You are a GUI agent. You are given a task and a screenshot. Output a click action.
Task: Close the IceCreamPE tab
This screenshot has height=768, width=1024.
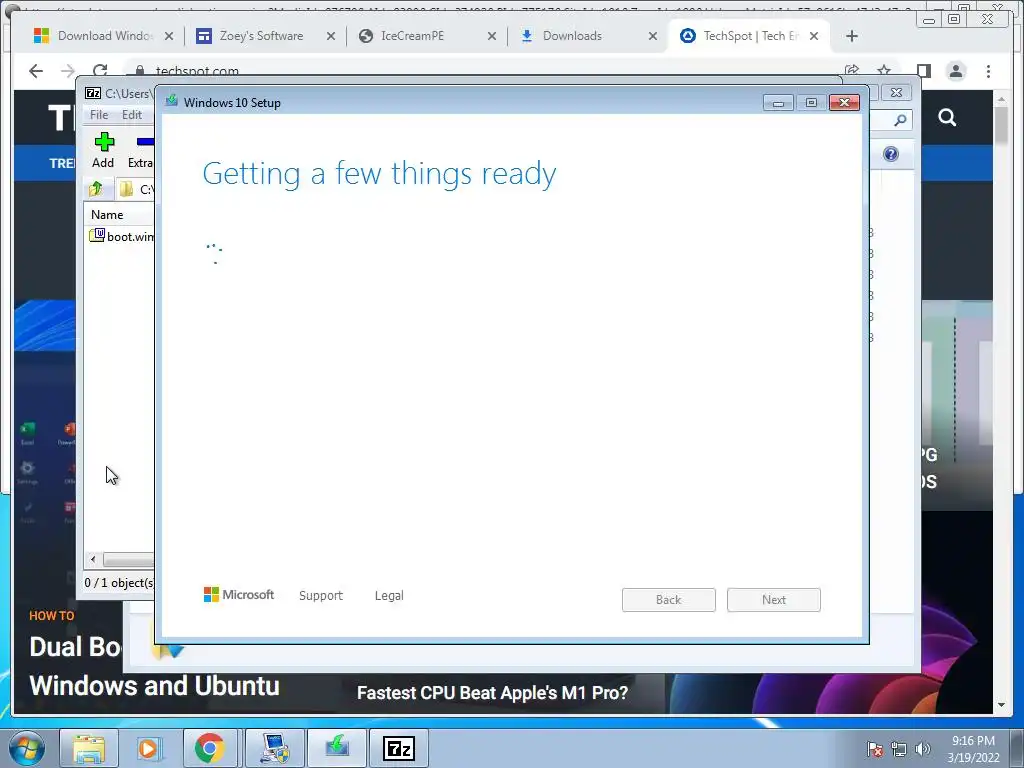492,36
